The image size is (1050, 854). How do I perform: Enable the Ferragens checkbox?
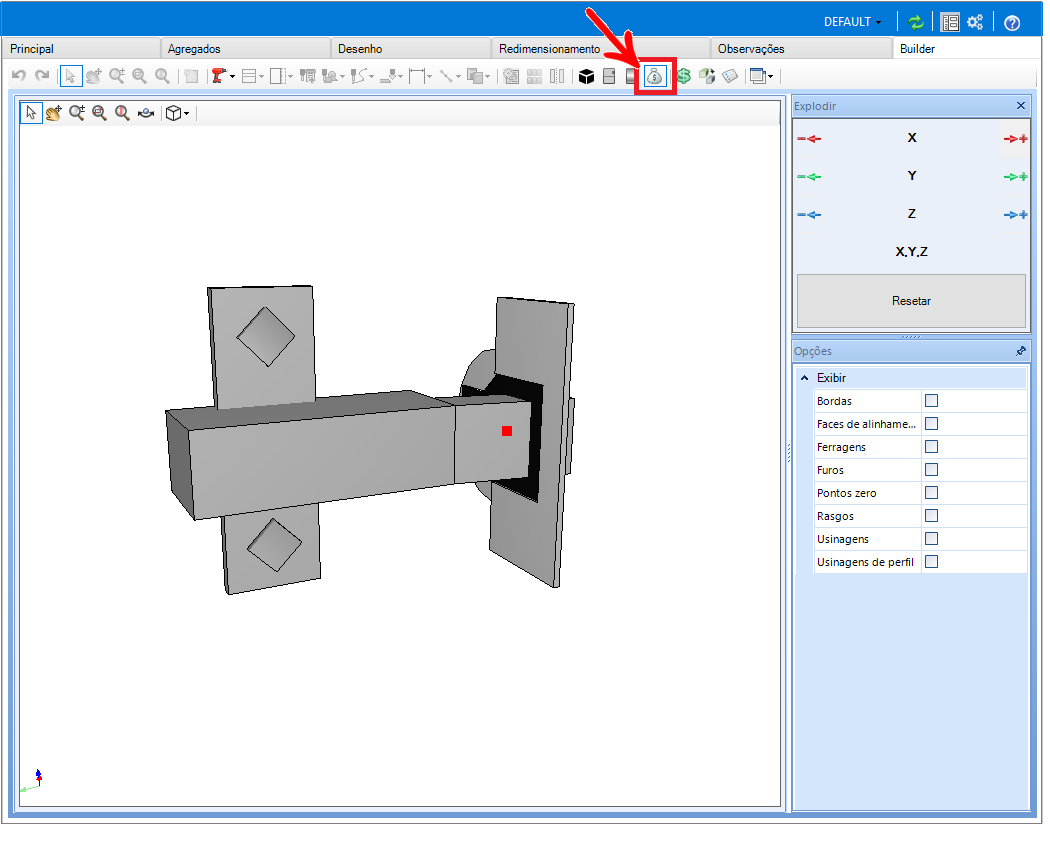click(x=931, y=447)
